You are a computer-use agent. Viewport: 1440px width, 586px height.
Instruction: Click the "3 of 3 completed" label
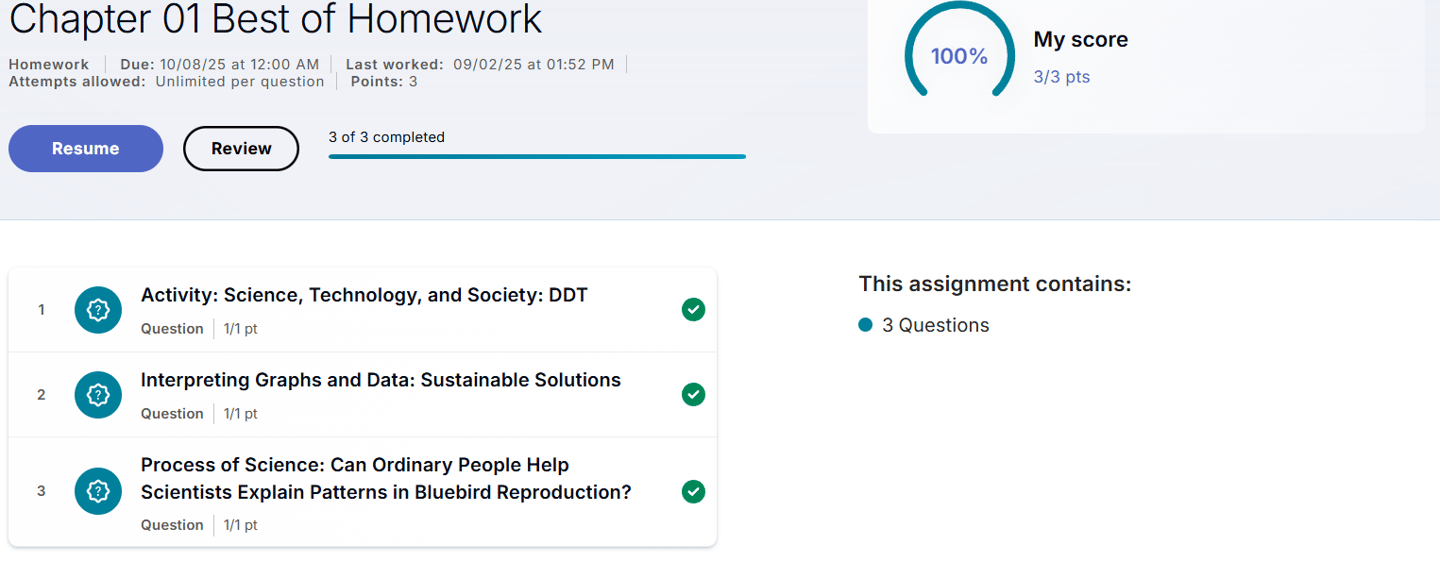tap(386, 137)
